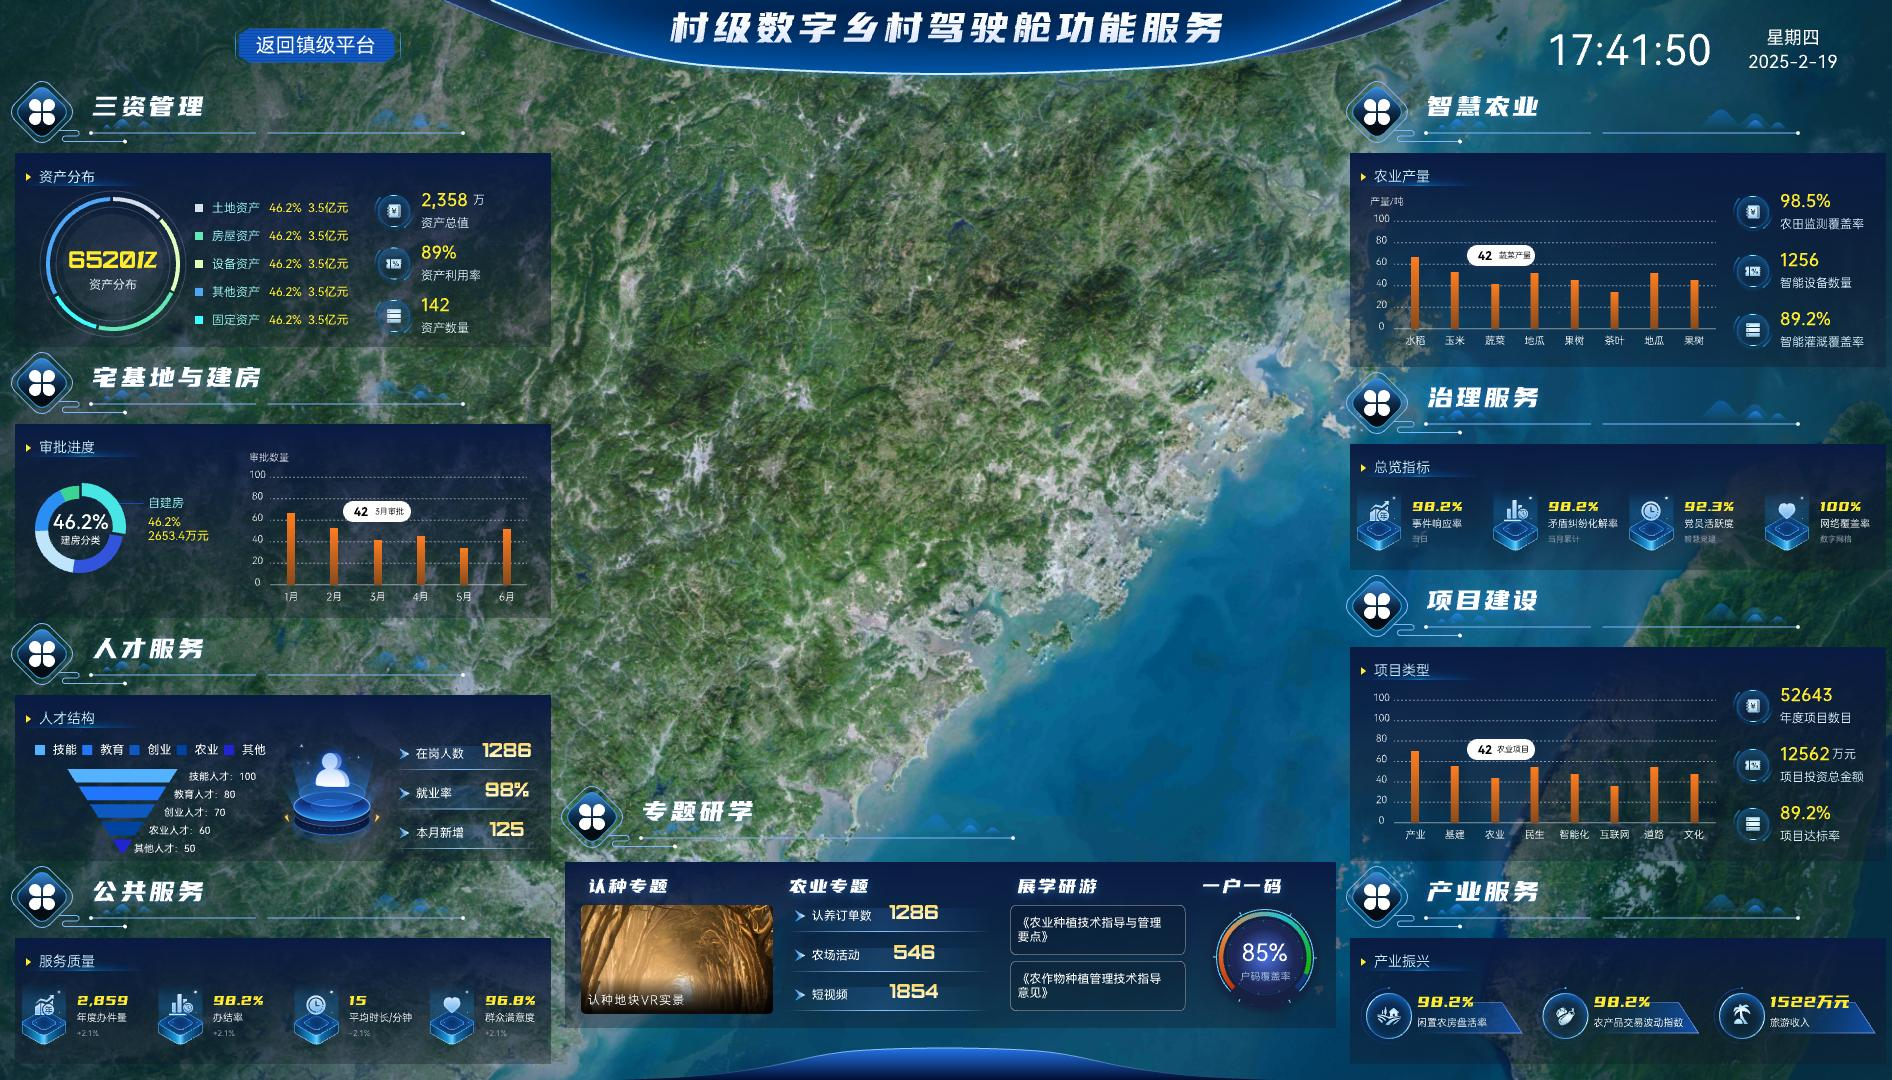Click the clover icon beside 智慧农业
Viewport: 1892px width, 1080px height.
tap(1377, 112)
